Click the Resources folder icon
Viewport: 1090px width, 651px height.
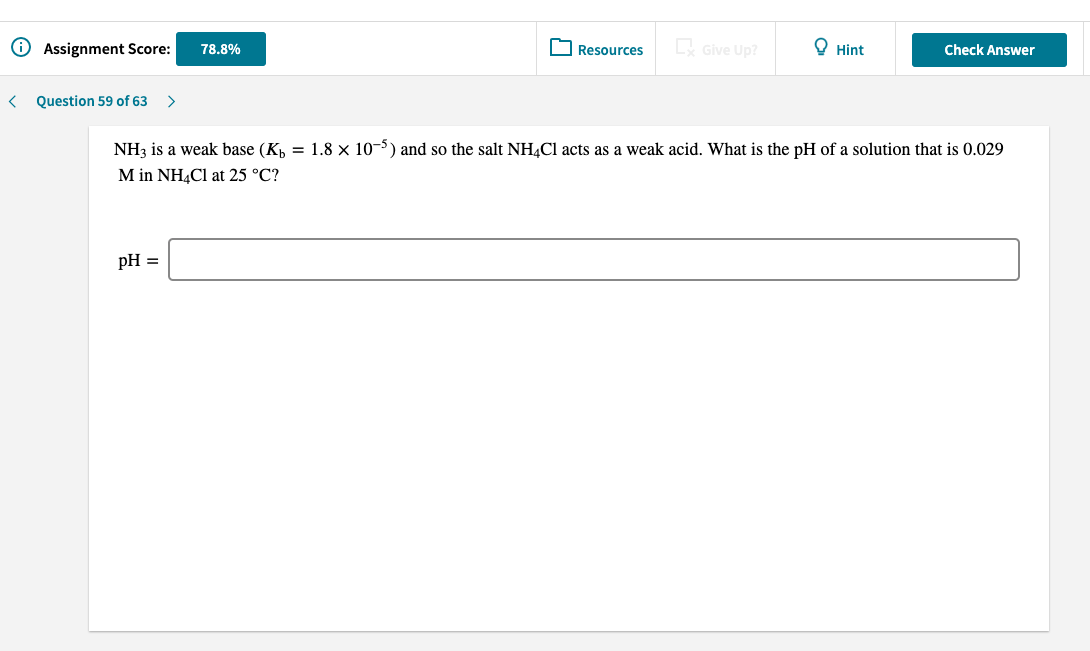561,47
